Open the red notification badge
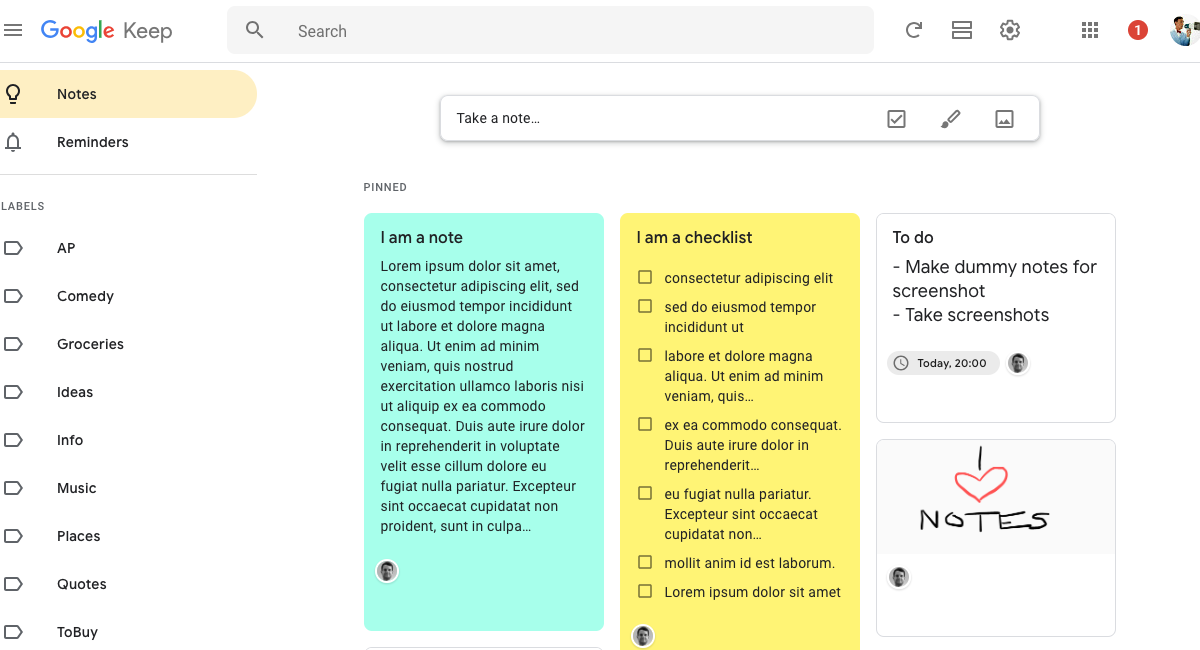The width and height of the screenshot is (1200, 650). (x=1137, y=31)
